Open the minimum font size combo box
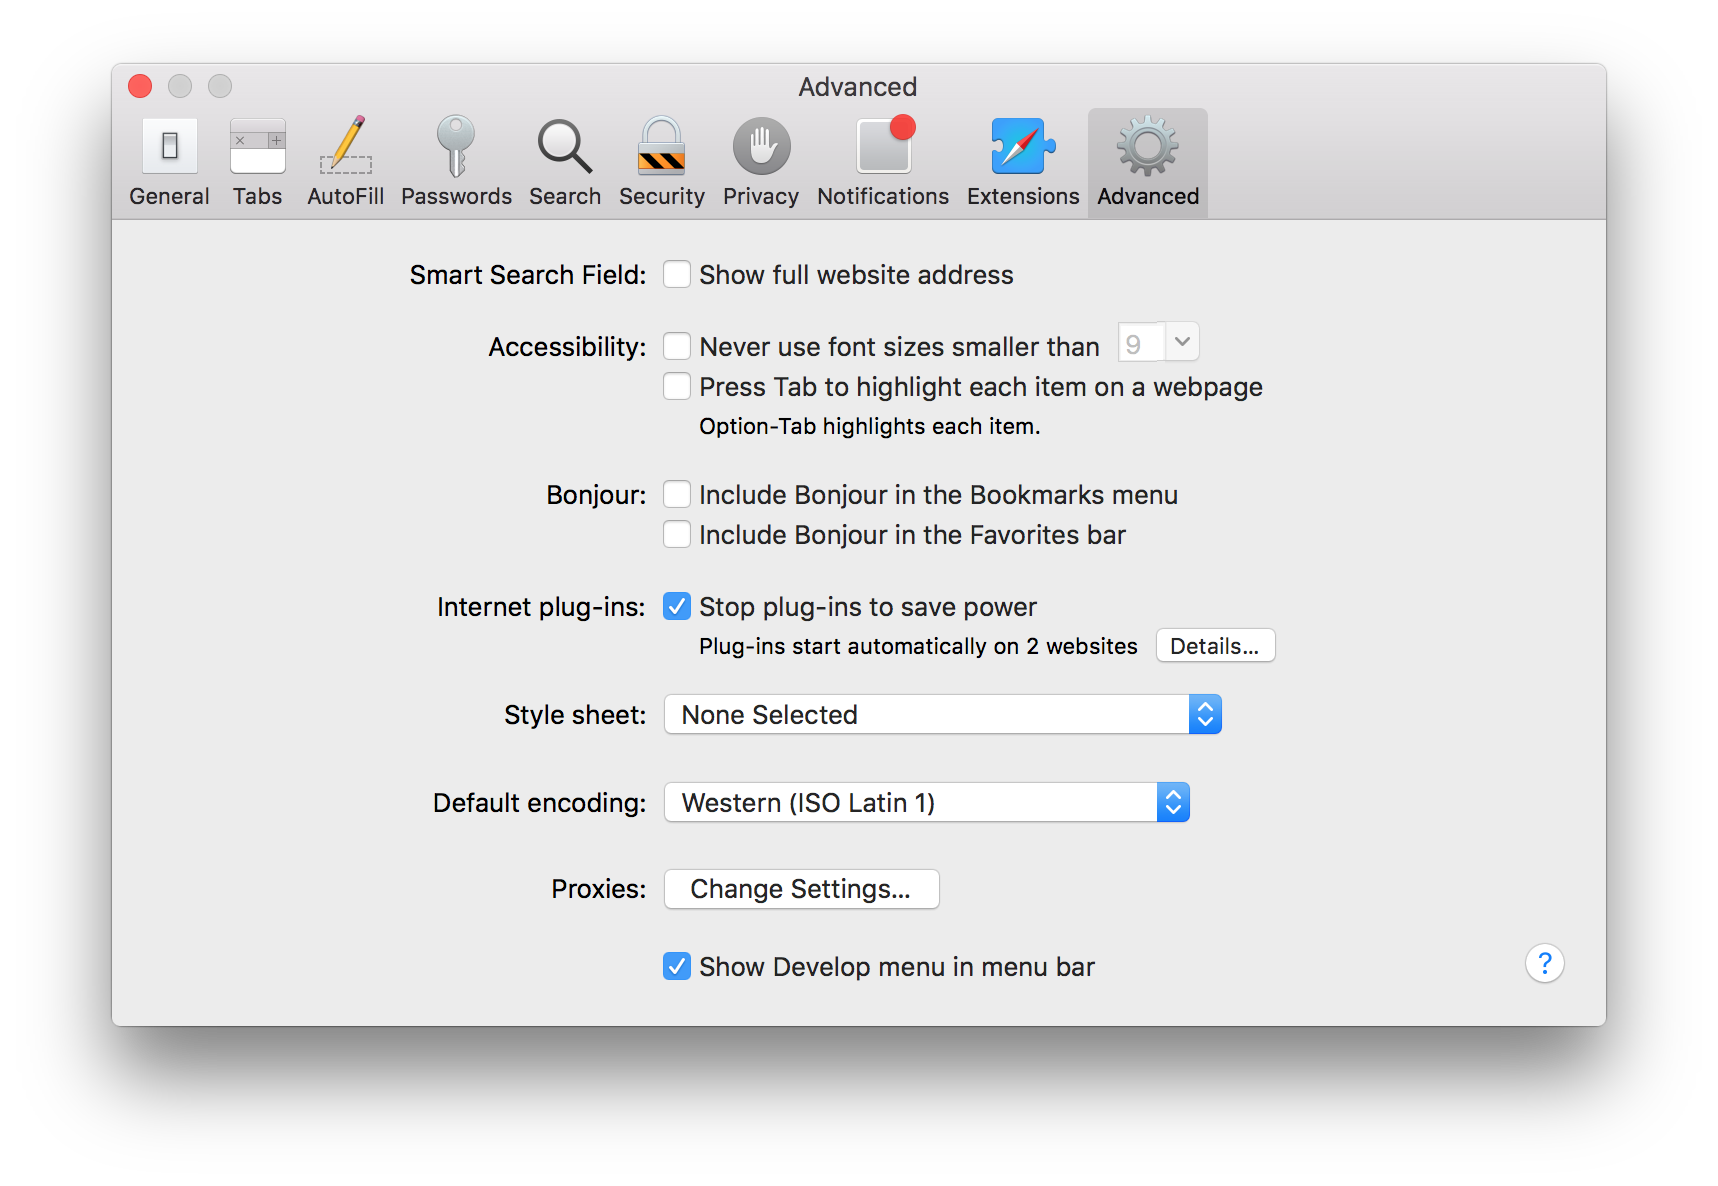This screenshot has height=1186, width=1718. click(1158, 343)
